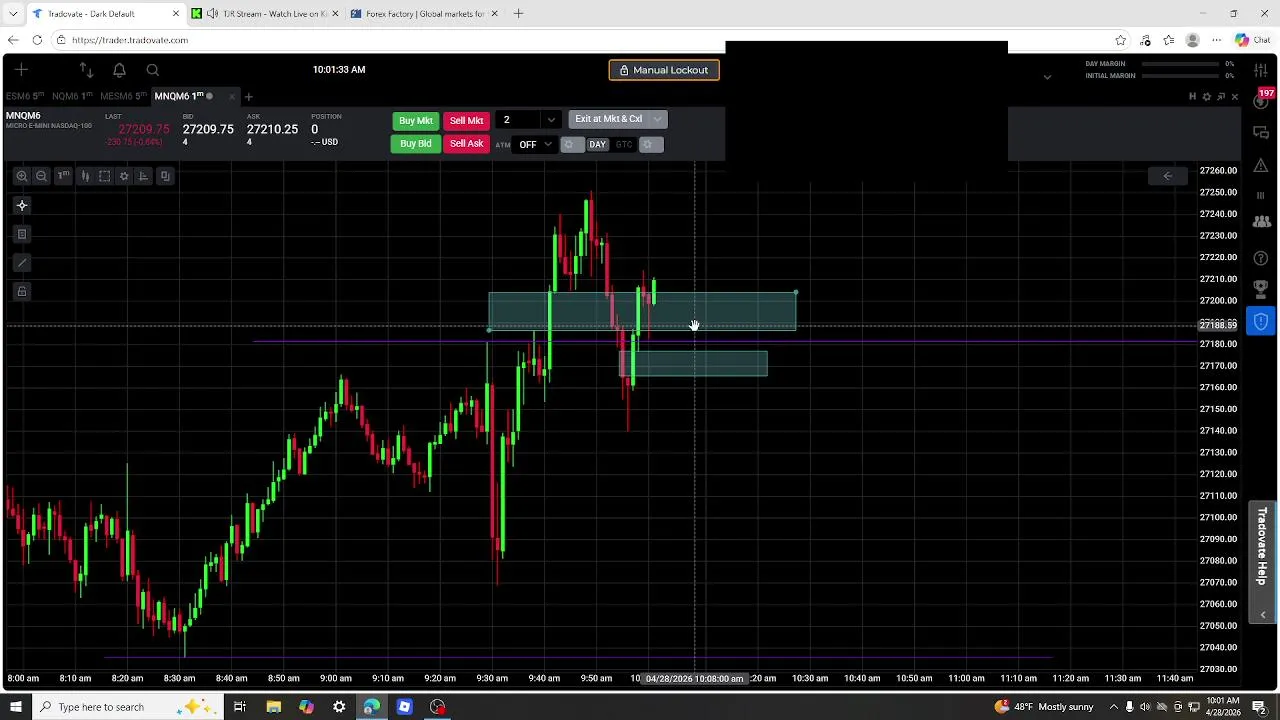Select DAY time-in-force
Image resolution: width=1280 pixels, height=720 pixels.
click(x=597, y=145)
